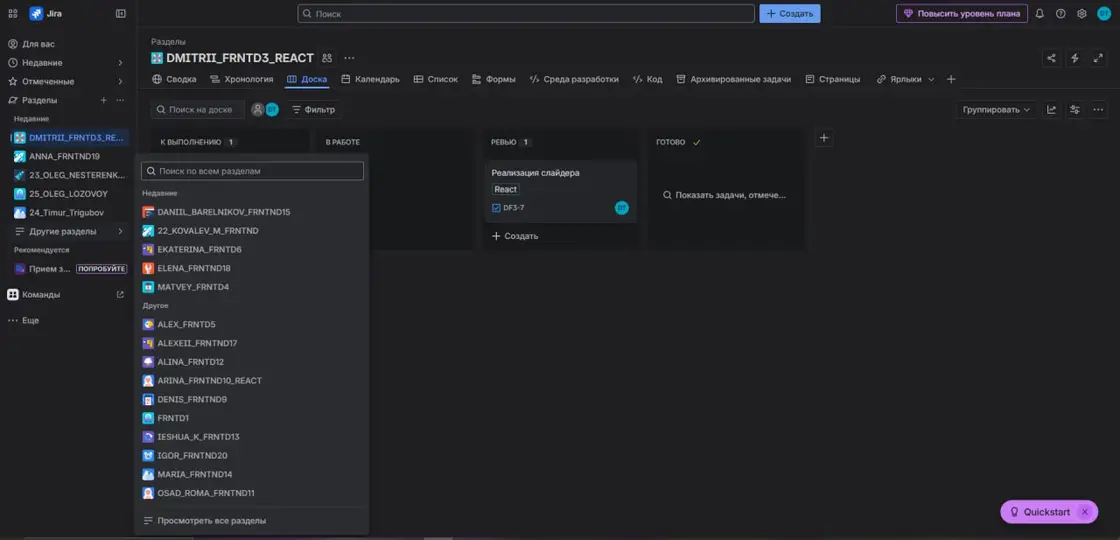Open the help question mark icon
This screenshot has width=1120, height=540.
[1061, 14]
